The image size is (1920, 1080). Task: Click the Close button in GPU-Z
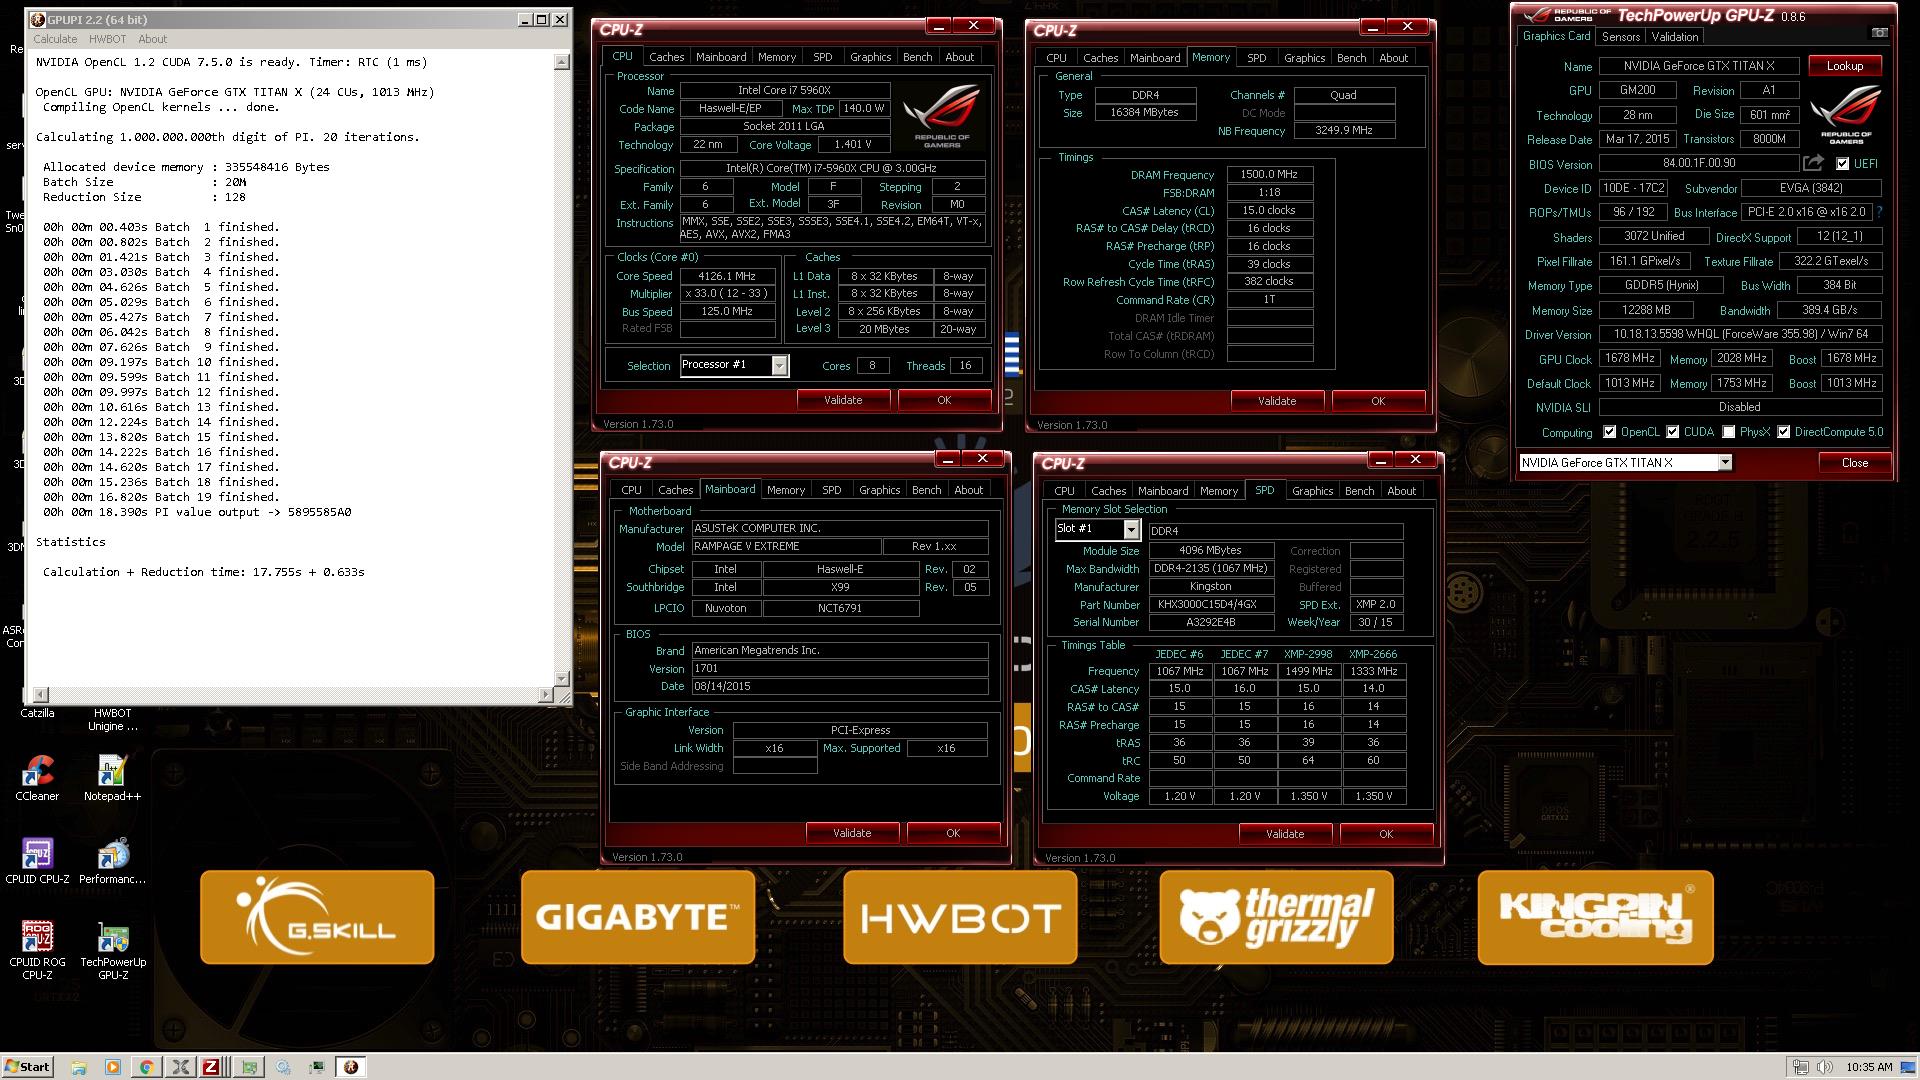(x=1854, y=462)
